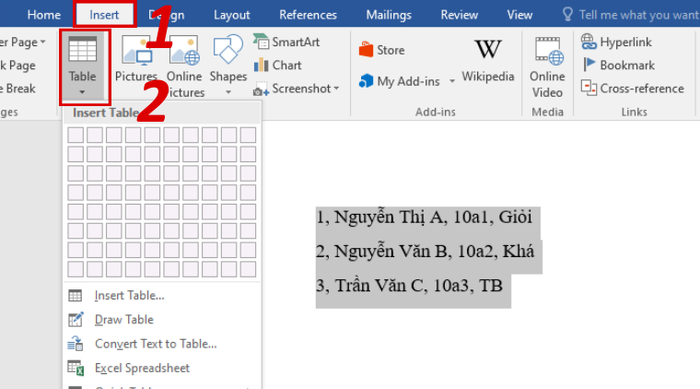Click the lightbulb Tell me icon
Image resolution: width=700 pixels, height=389 pixels.
pyautogui.click(x=567, y=14)
